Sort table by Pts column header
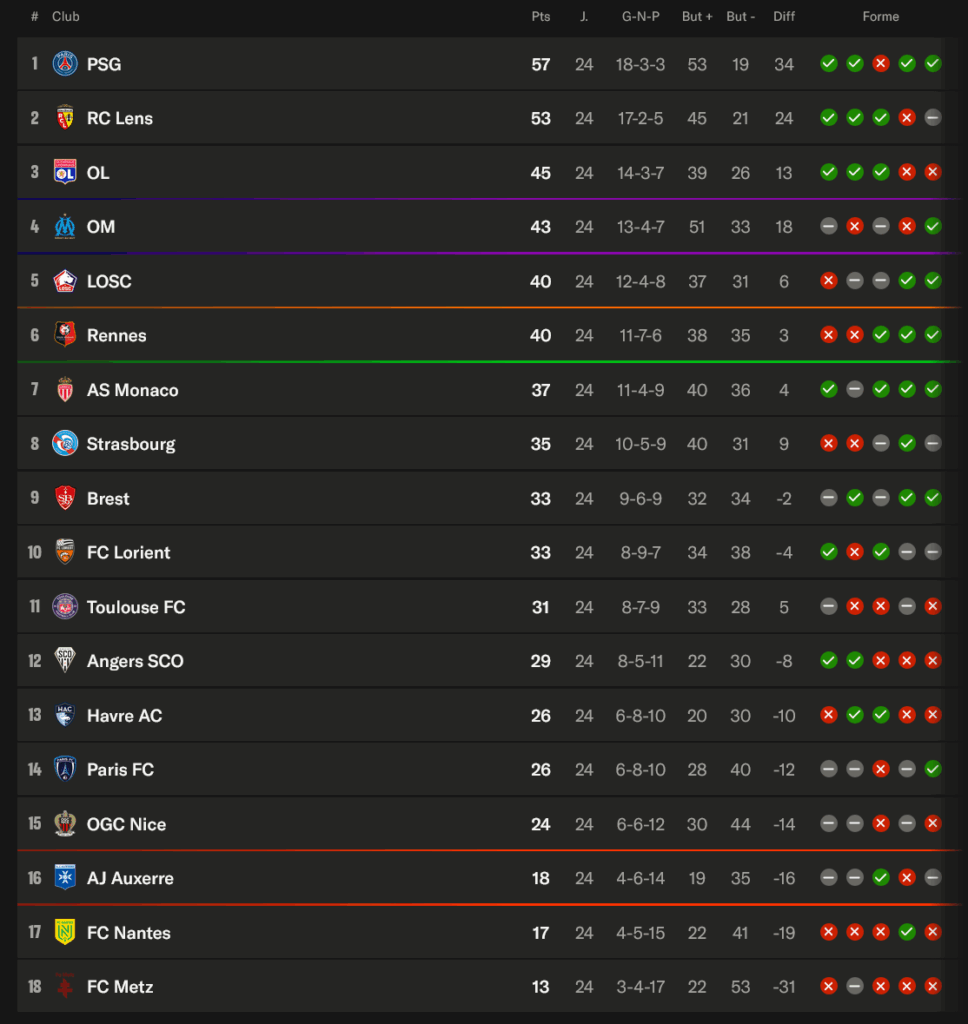968x1024 pixels. [541, 17]
